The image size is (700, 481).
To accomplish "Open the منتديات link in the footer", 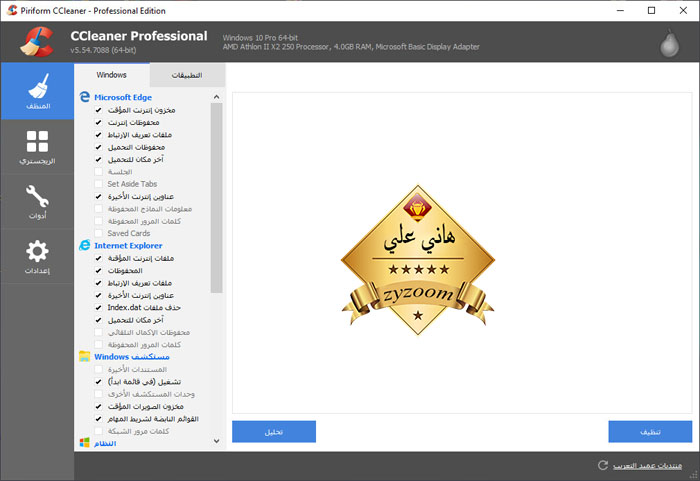I will tap(647, 466).
